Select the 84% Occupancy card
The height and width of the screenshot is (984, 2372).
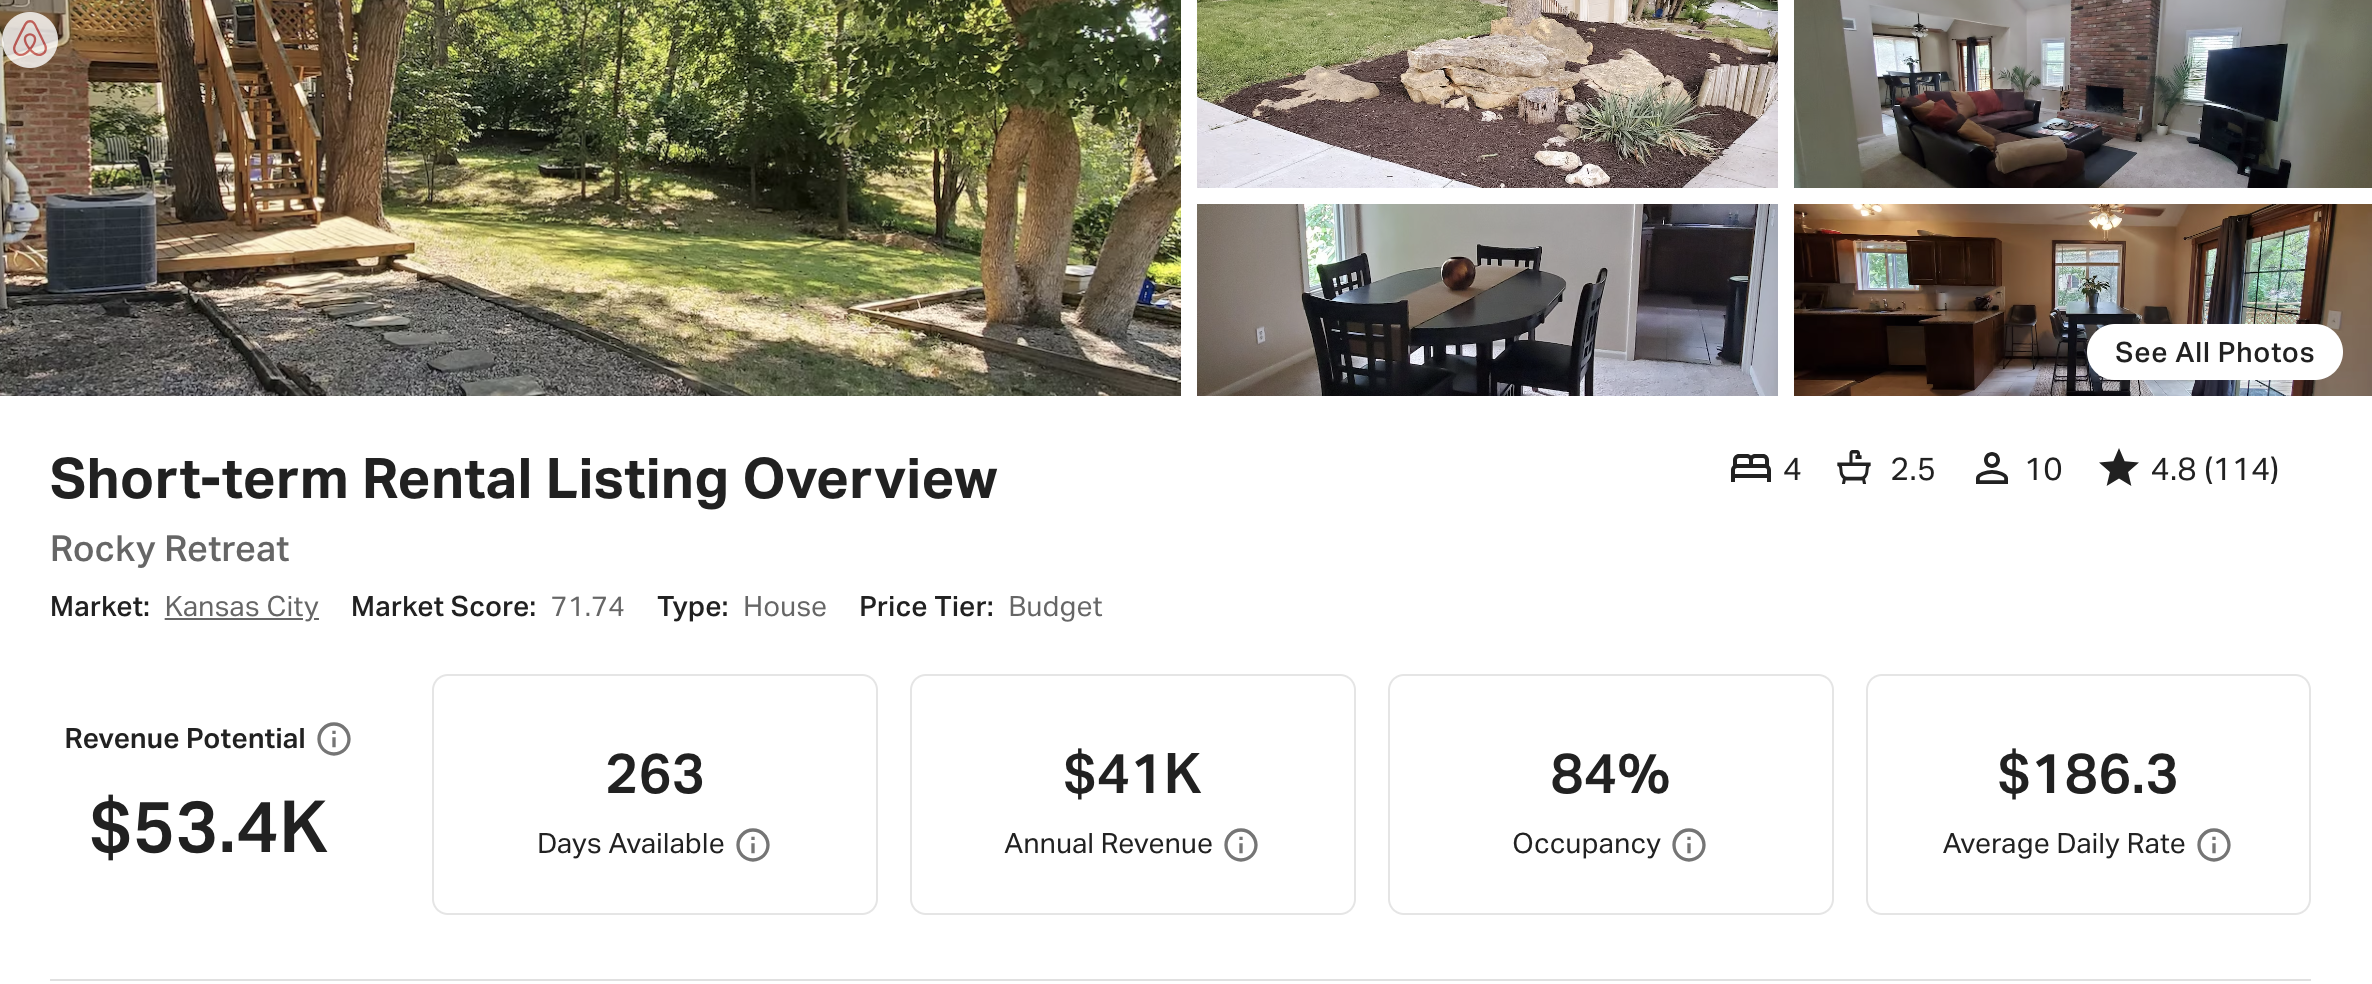[x=1610, y=794]
